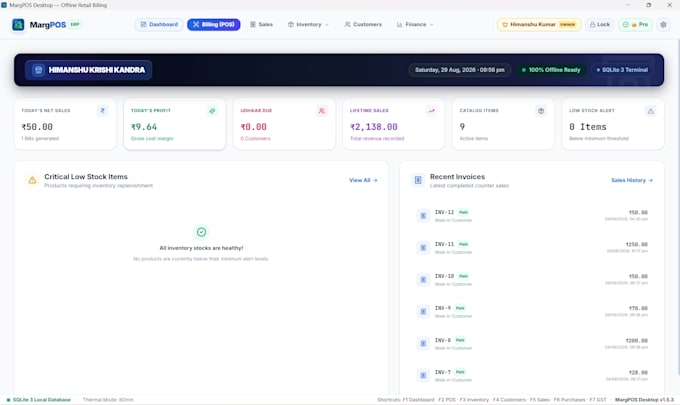
Task: Open invoice INV-11 text
Action: tap(444, 244)
